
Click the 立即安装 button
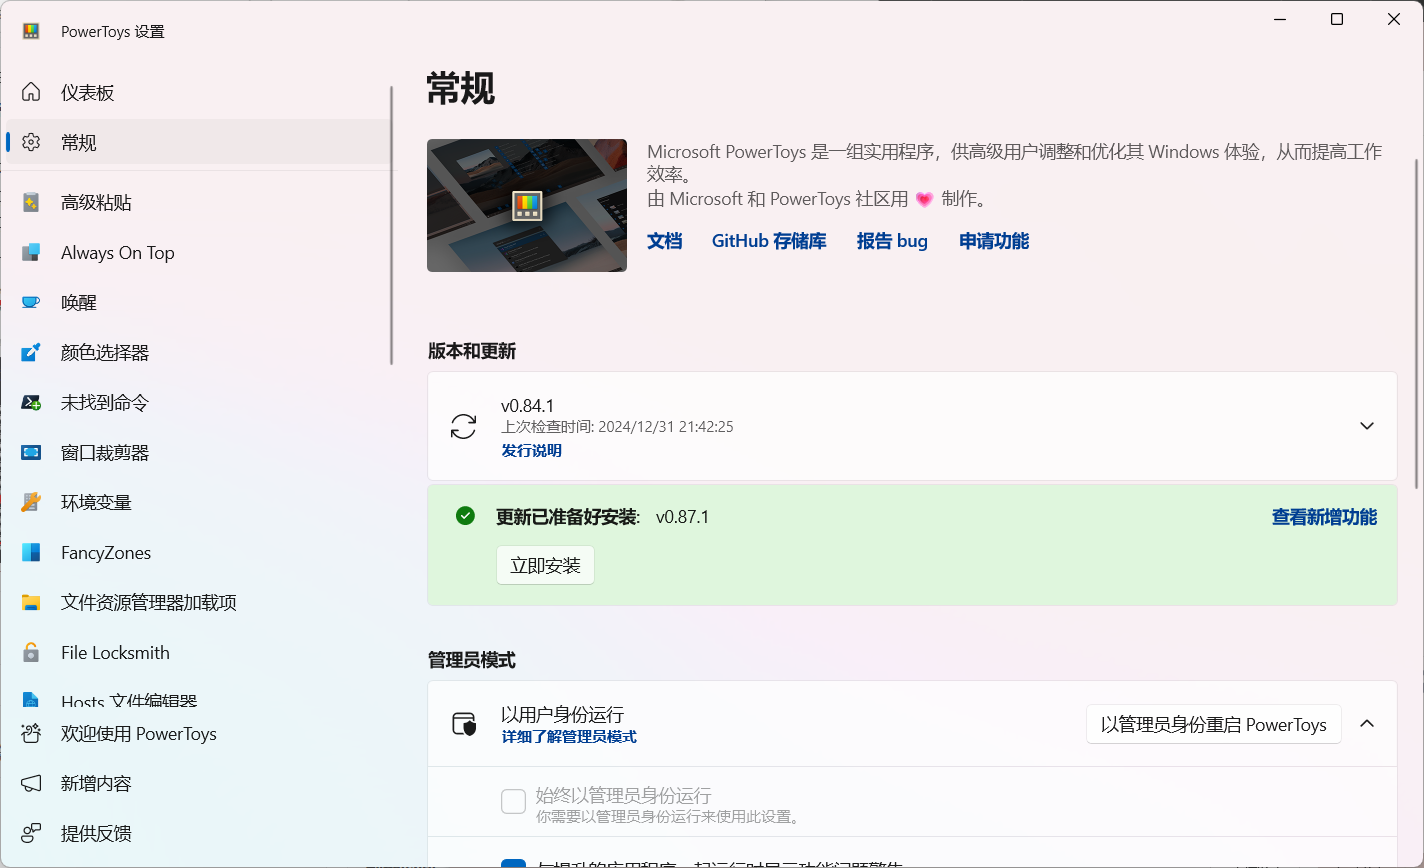click(545, 565)
